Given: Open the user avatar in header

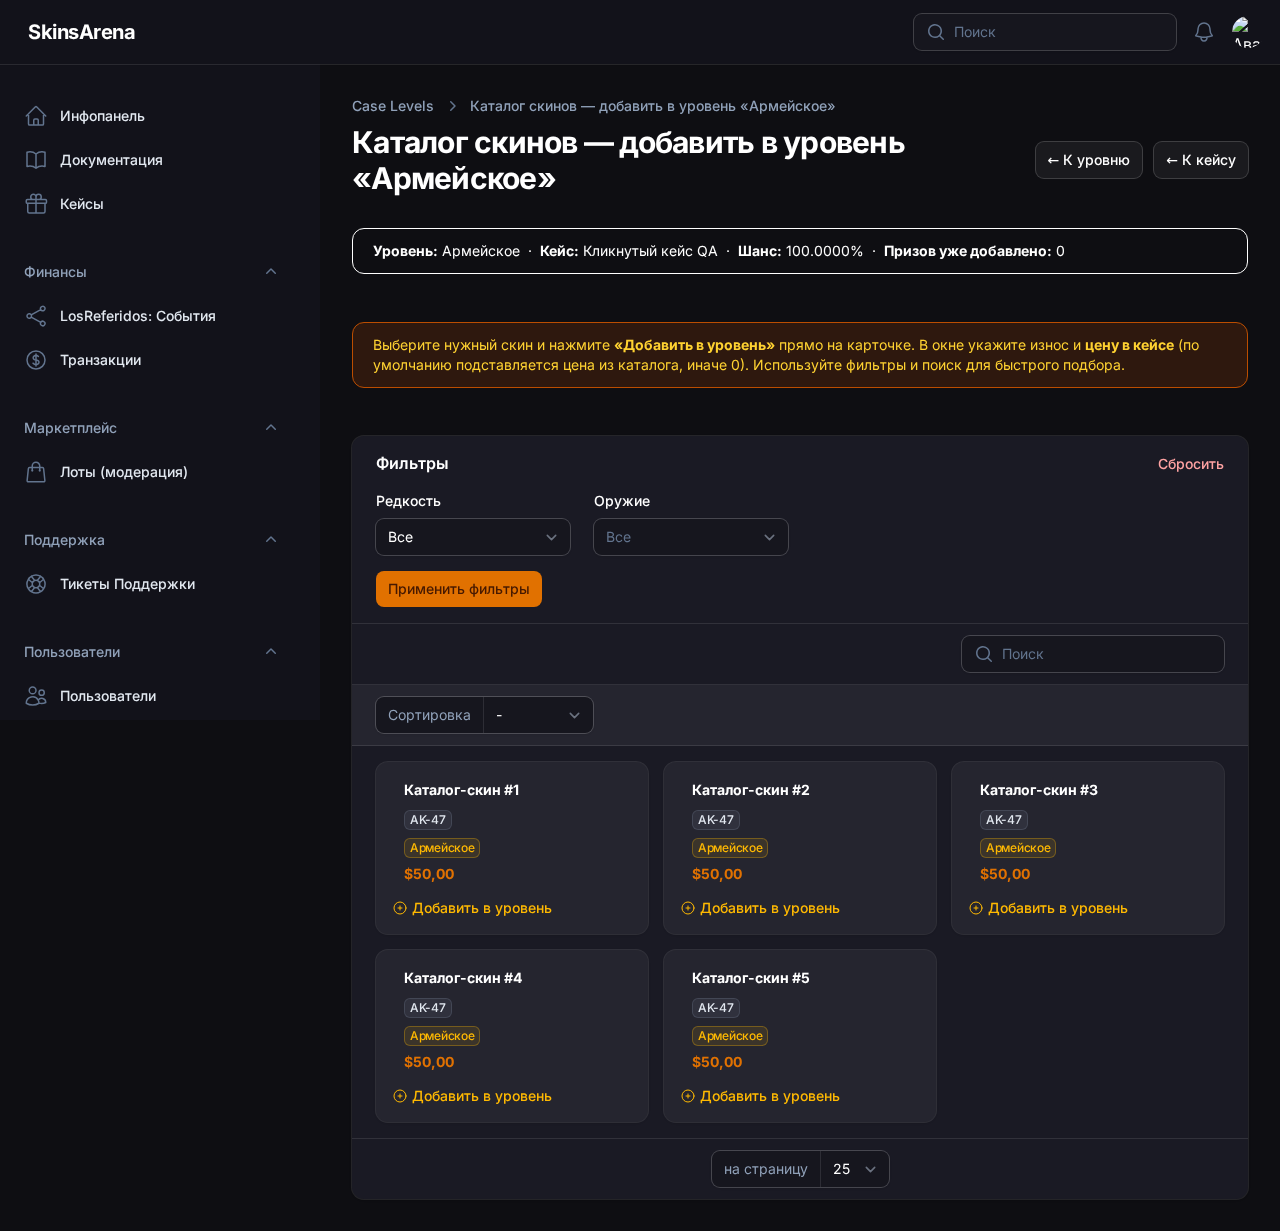Looking at the screenshot, I should pos(1246,32).
